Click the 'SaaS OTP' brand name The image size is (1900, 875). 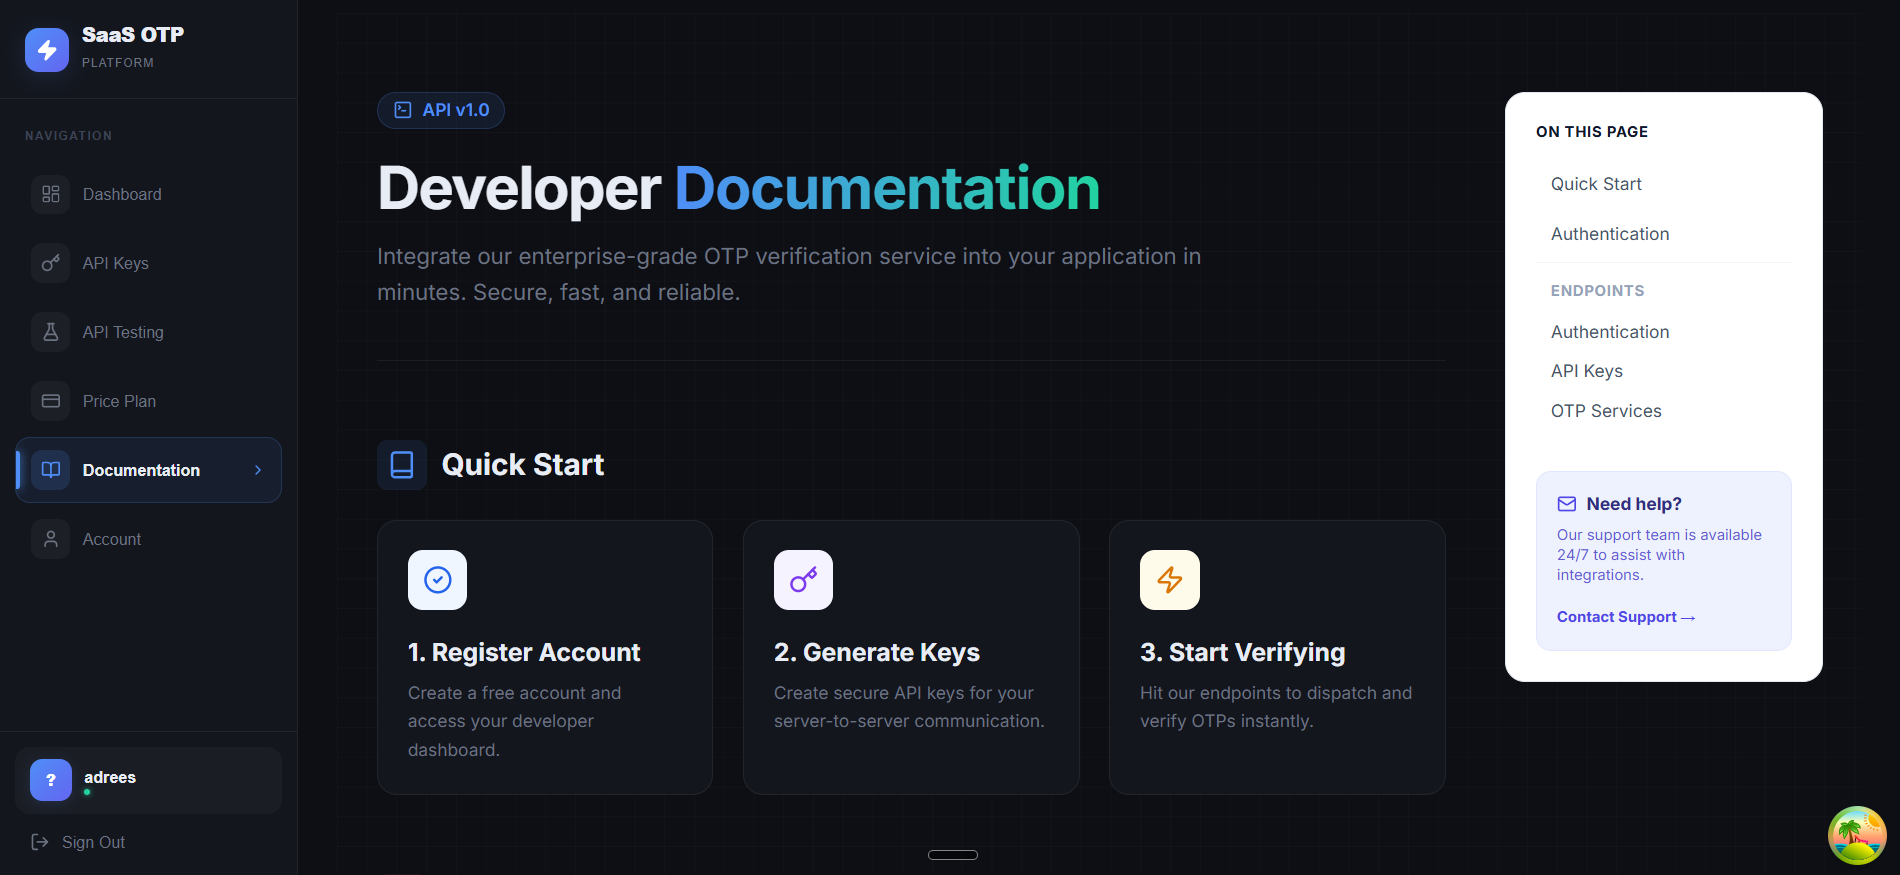(x=133, y=35)
